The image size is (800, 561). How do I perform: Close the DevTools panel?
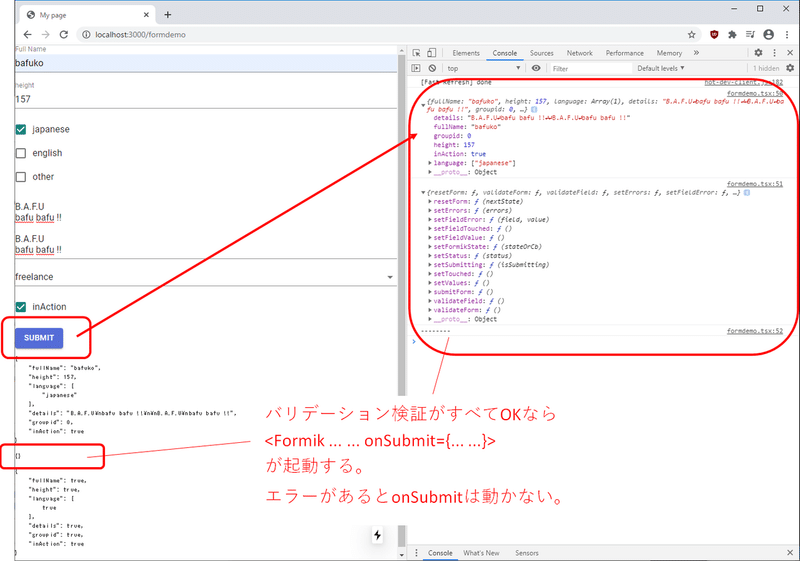(x=790, y=53)
